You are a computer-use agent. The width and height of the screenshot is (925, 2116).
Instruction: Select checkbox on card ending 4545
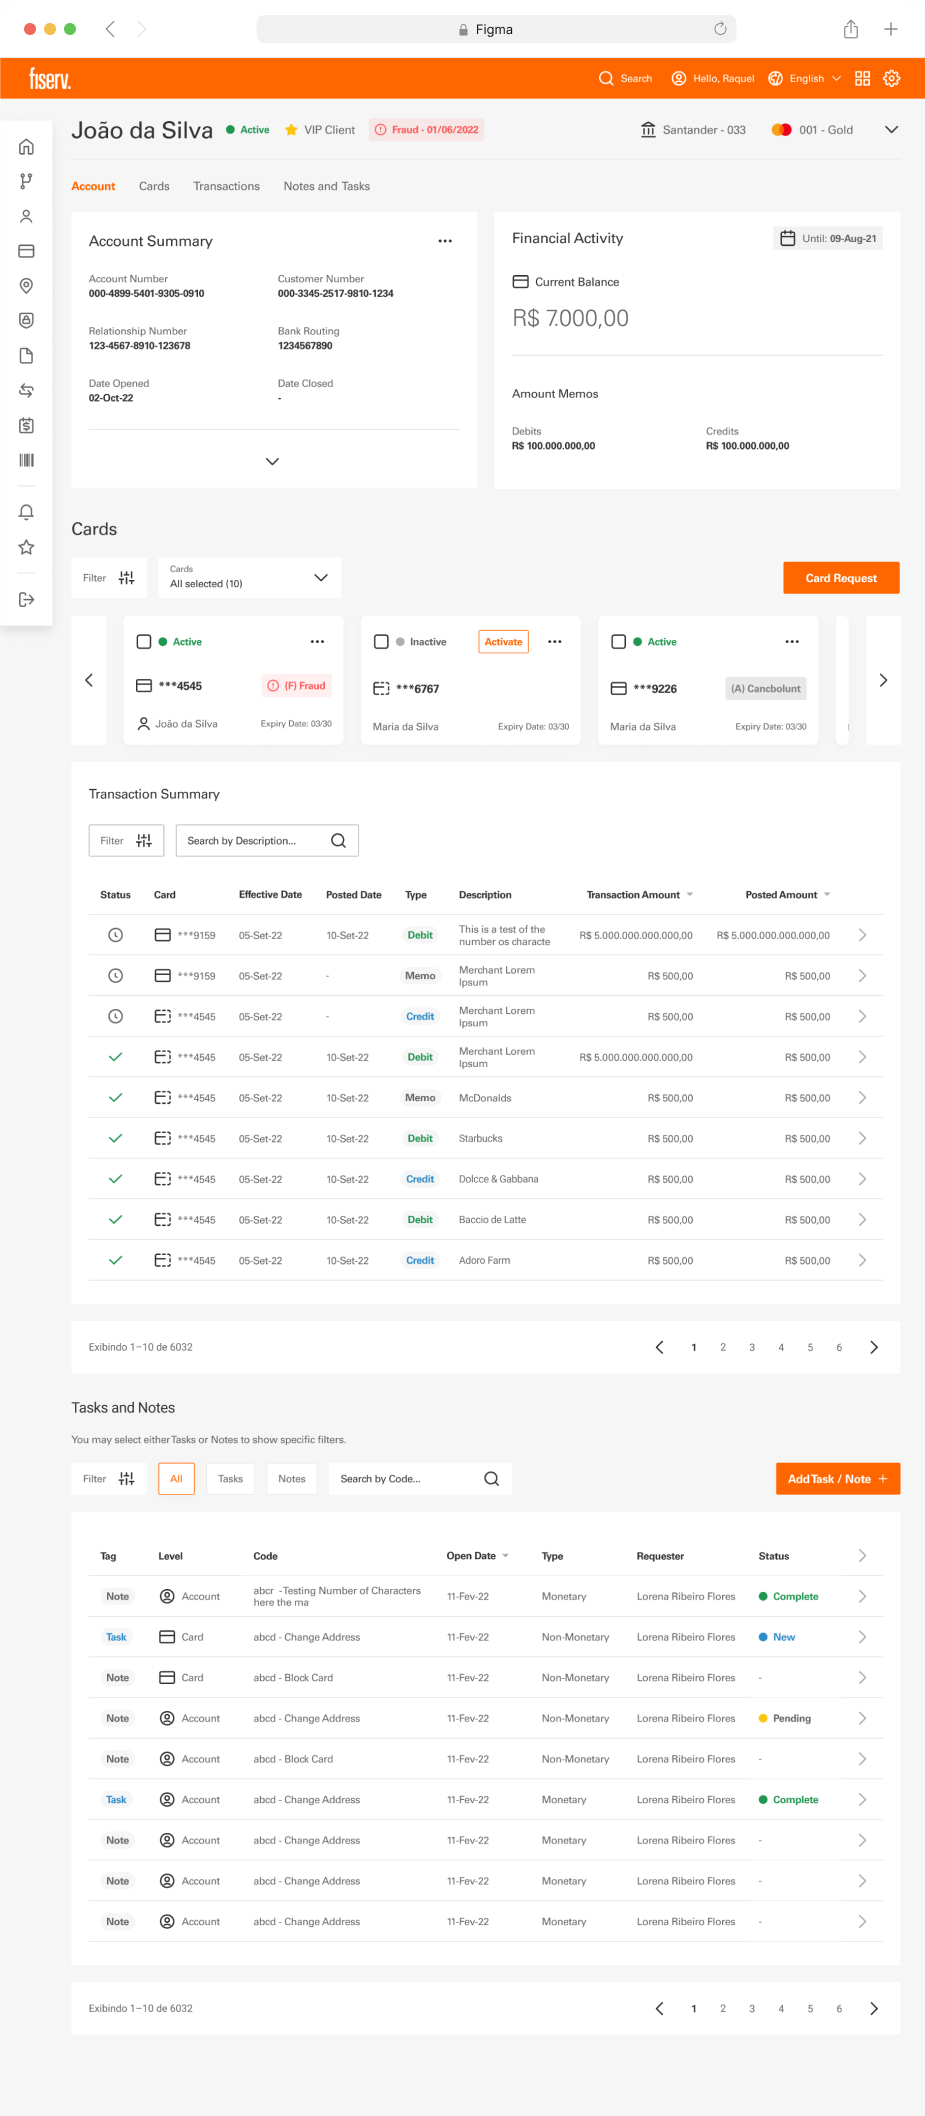(x=144, y=642)
